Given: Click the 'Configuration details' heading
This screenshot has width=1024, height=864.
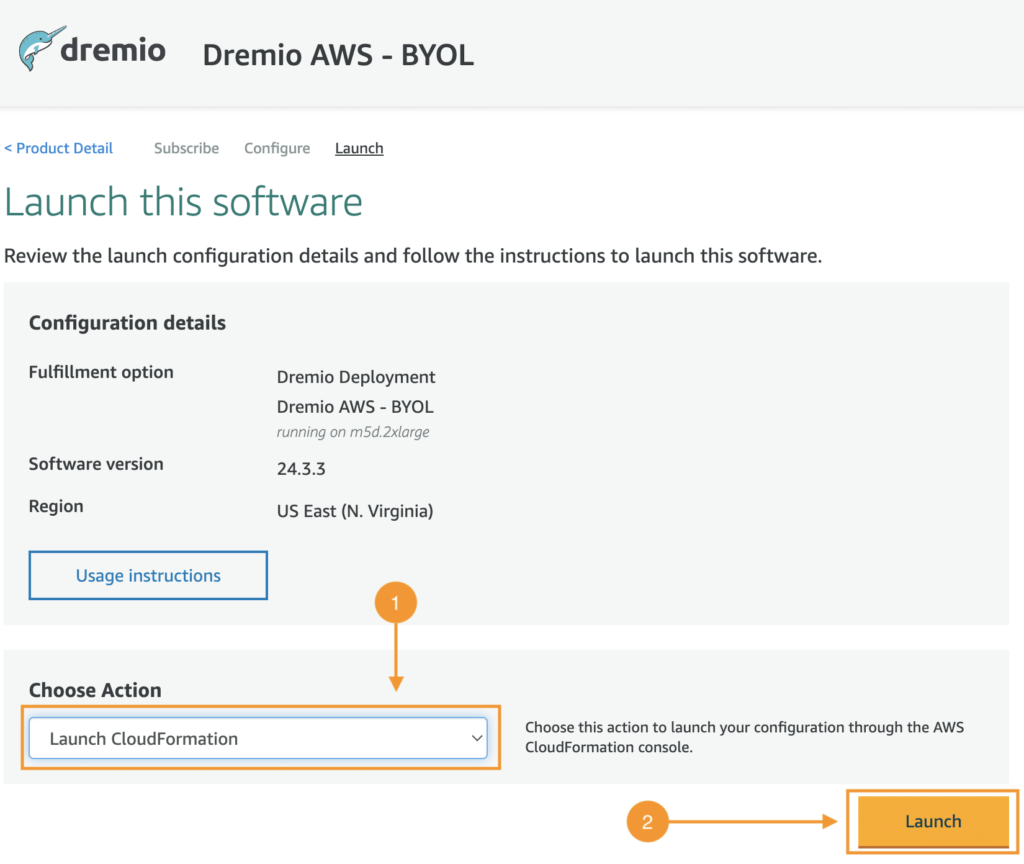Looking at the screenshot, I should point(127,323).
